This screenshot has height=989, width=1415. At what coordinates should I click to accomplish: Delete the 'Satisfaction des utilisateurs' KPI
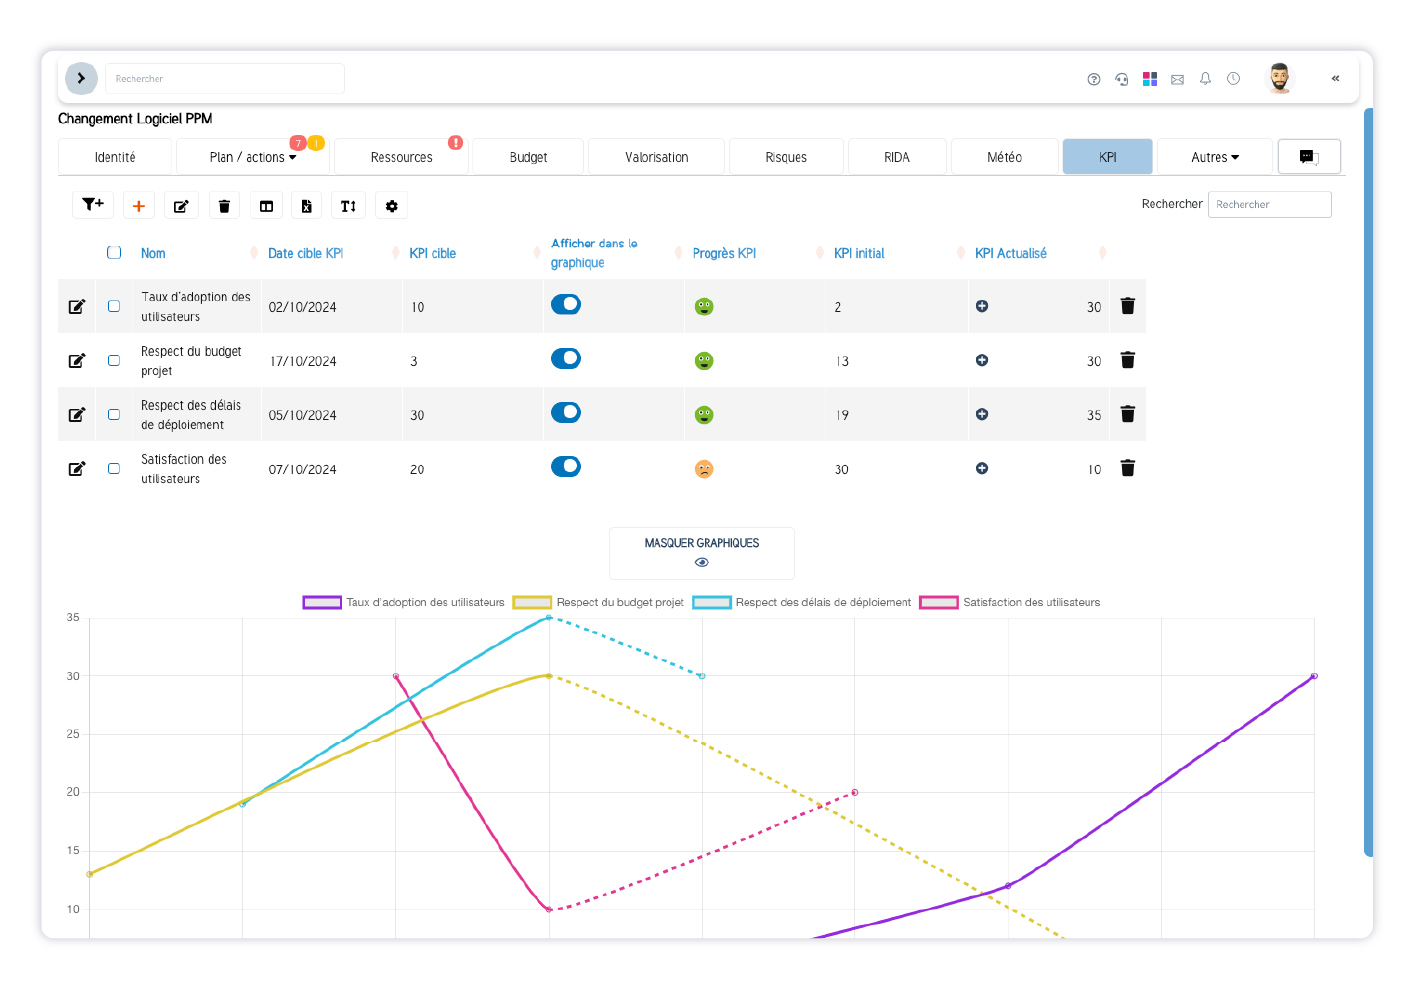point(1128,467)
